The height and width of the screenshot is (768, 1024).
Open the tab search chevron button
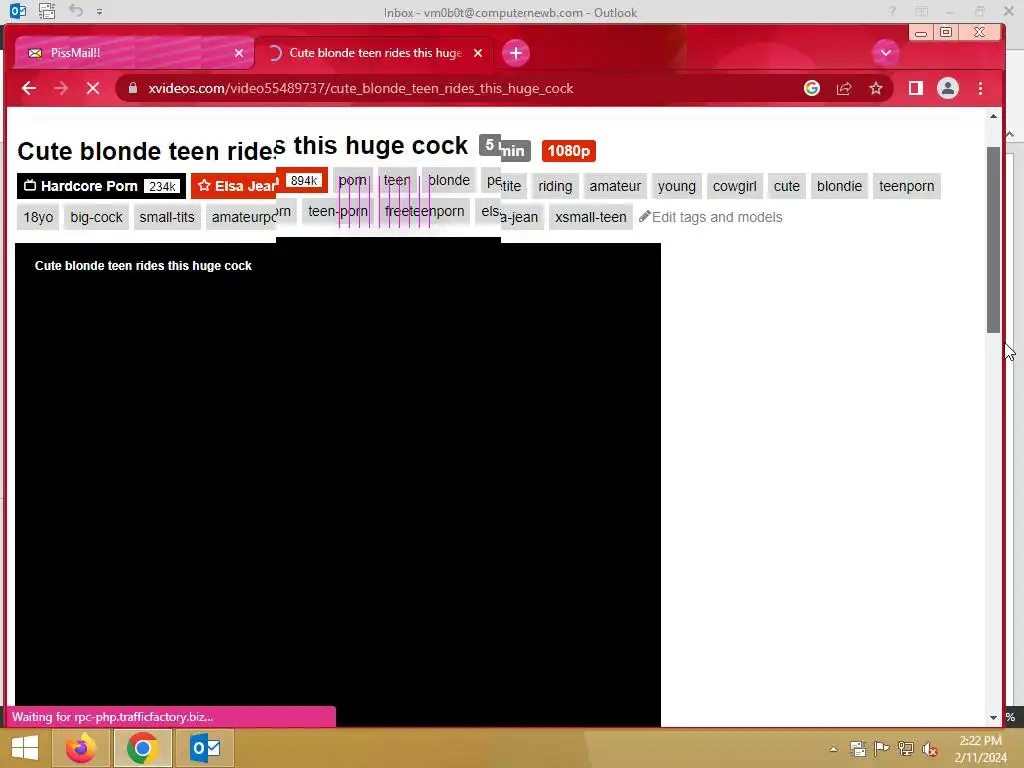point(886,53)
